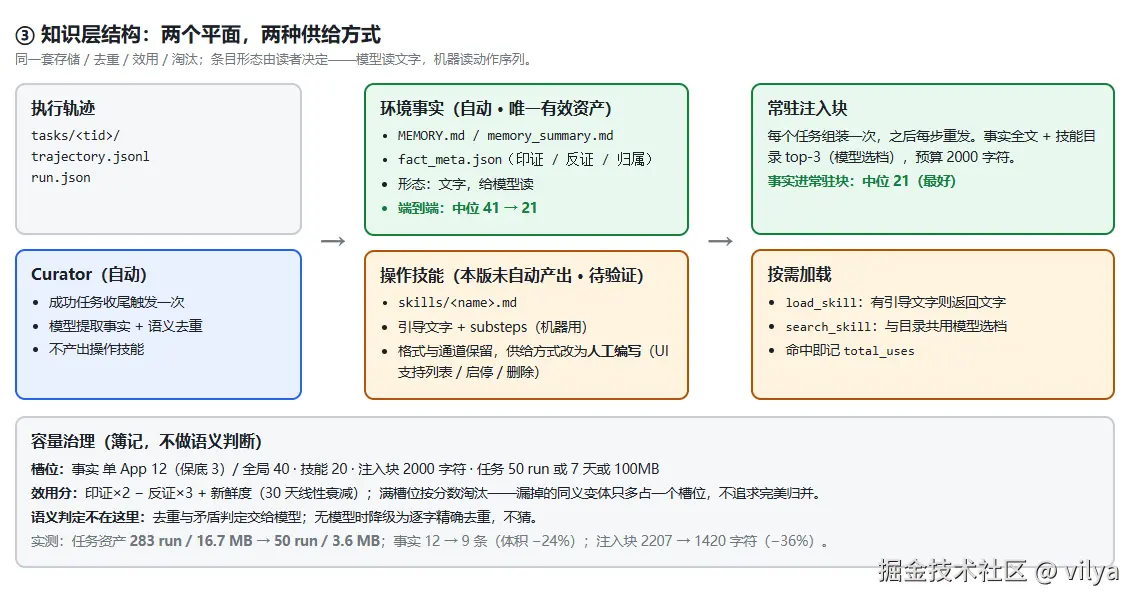Click the line starting "效用分：印证×2"
This screenshot has height=604, width=1138.
[428, 493]
